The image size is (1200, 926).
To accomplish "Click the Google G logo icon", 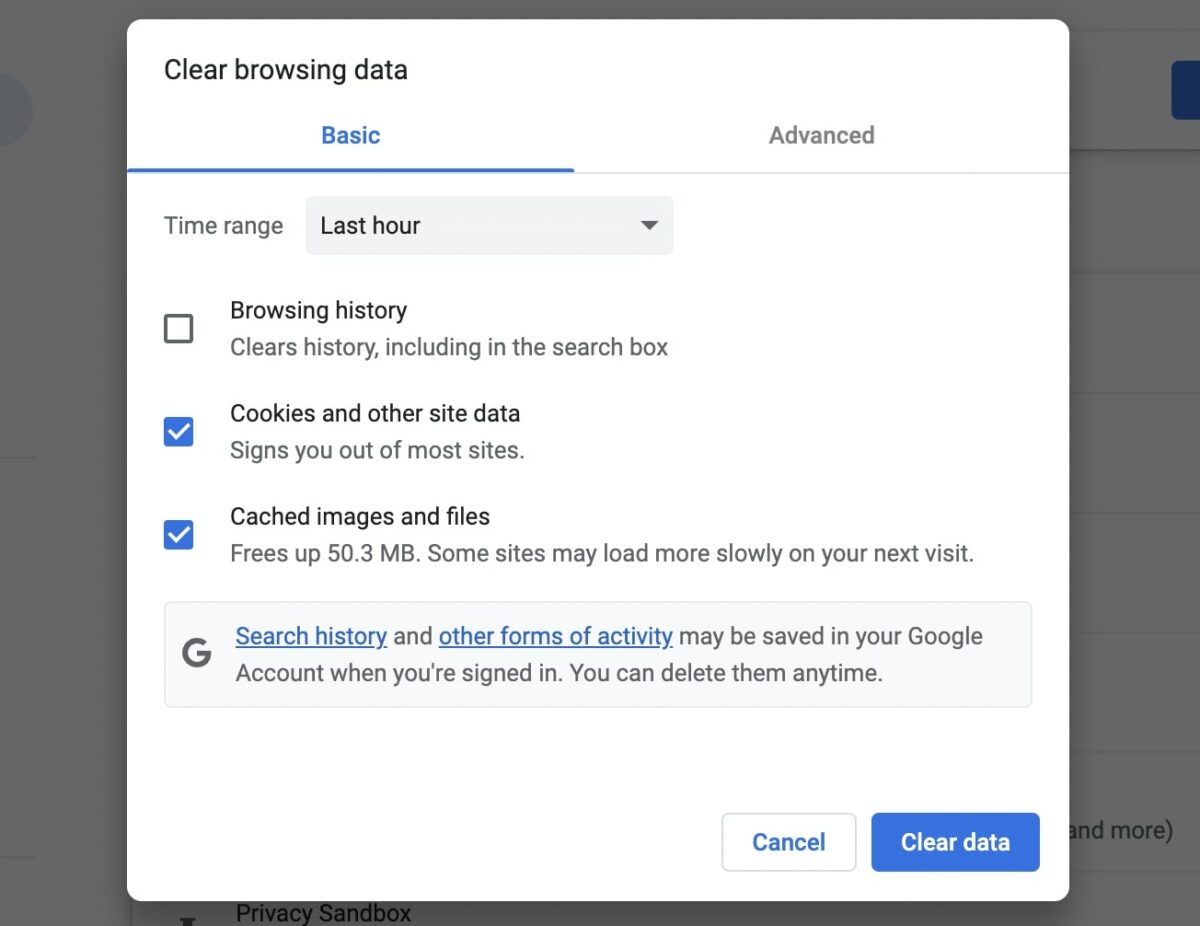I will pos(197,654).
